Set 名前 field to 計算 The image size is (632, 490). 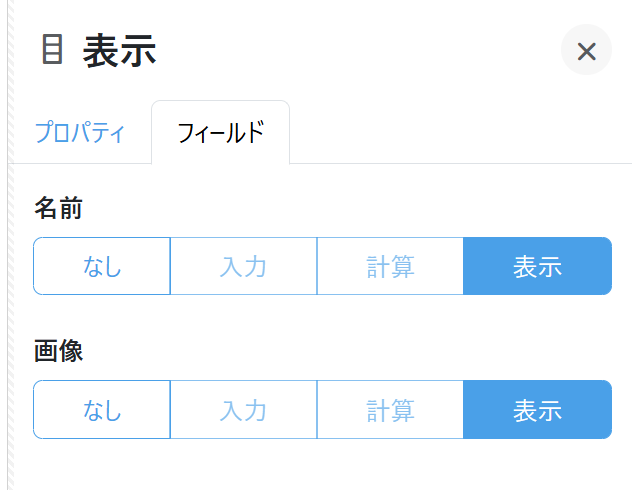(x=390, y=266)
